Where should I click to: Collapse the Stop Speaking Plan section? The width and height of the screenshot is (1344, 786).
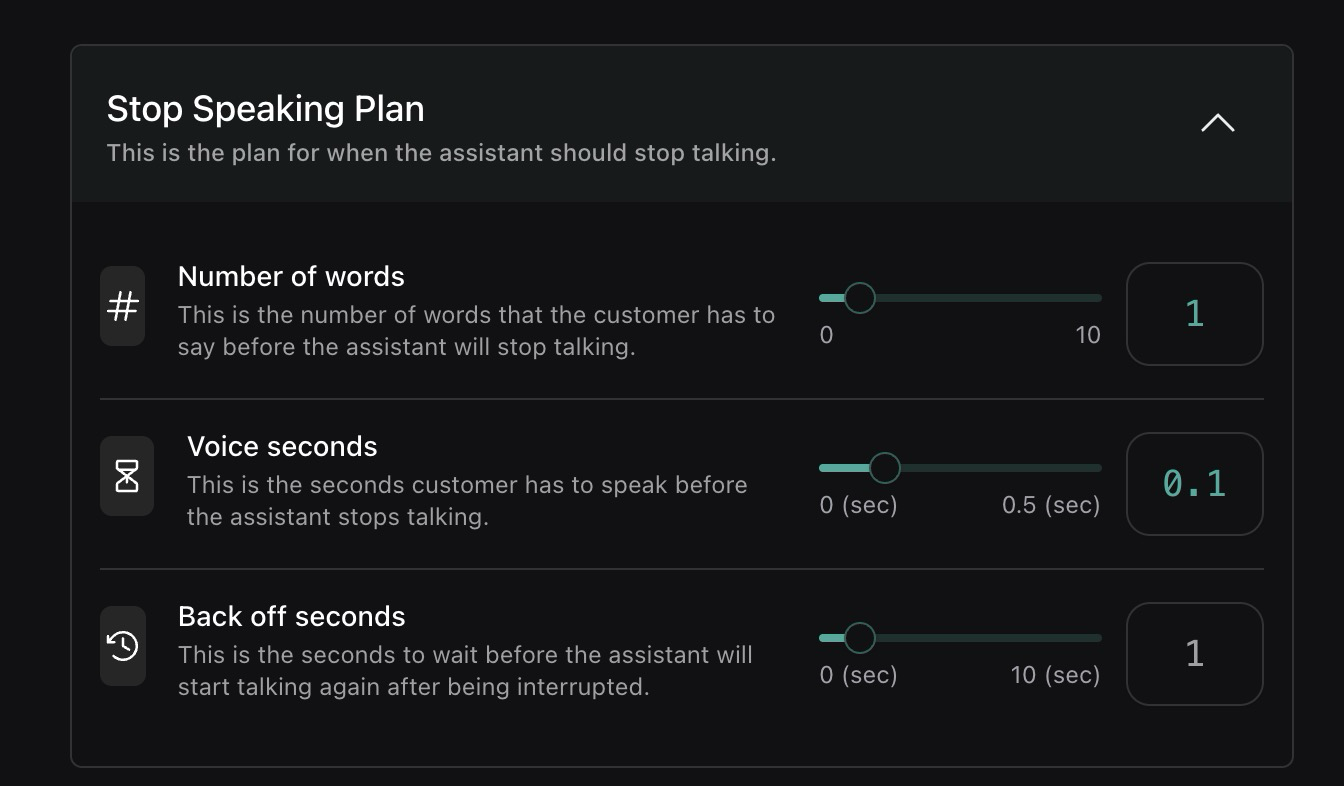tap(1217, 124)
